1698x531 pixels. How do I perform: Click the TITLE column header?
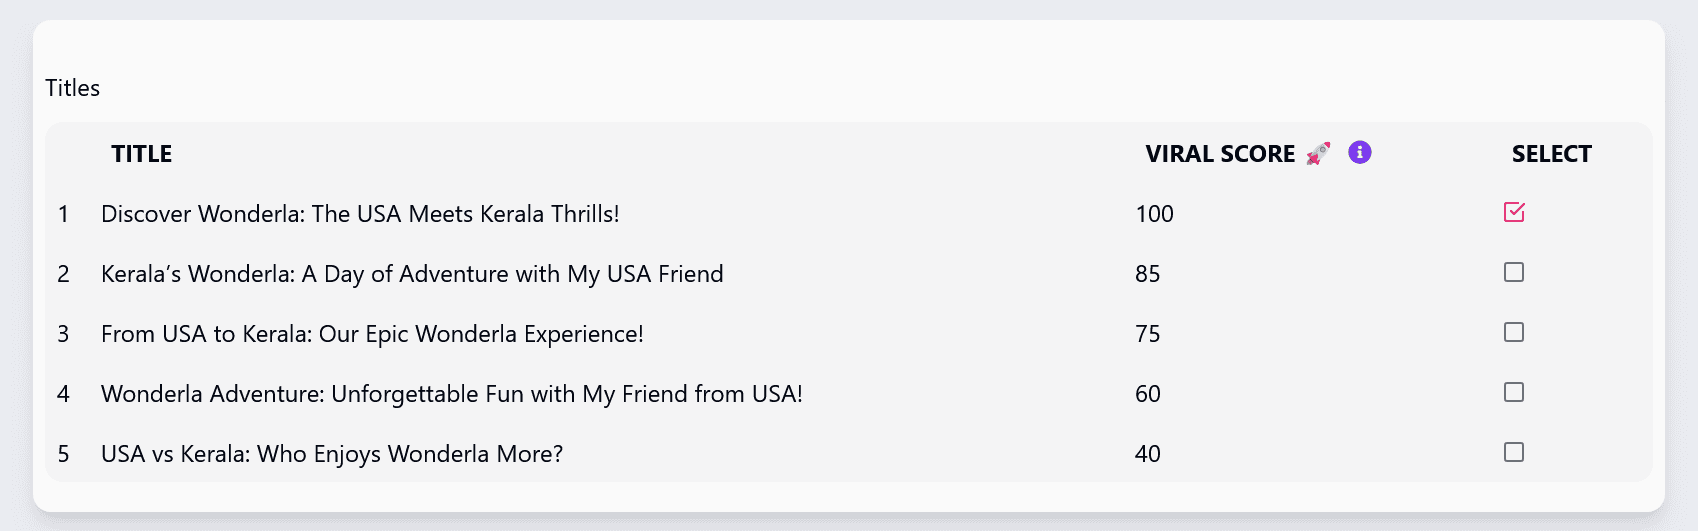[x=142, y=154]
